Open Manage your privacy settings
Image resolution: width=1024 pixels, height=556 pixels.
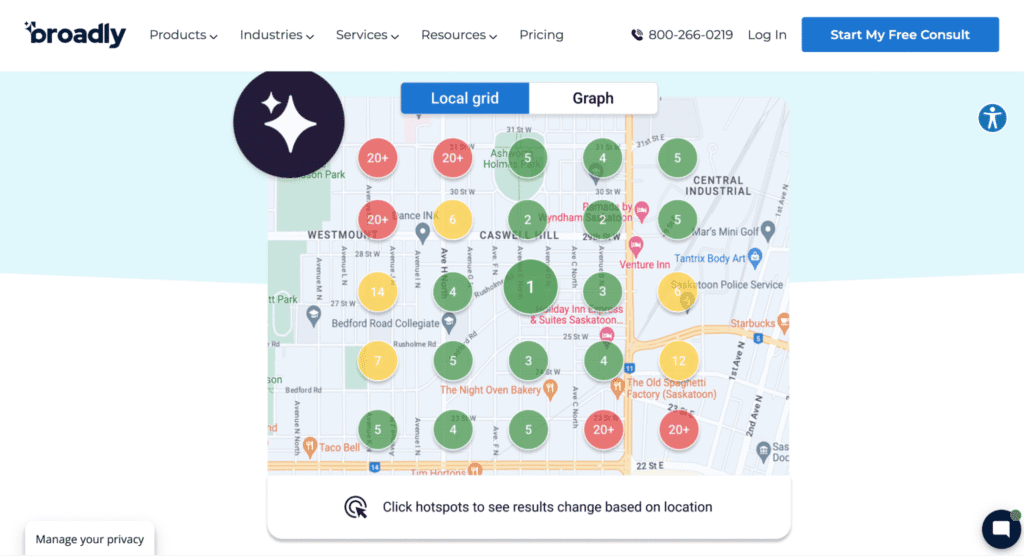pyautogui.click(x=89, y=539)
